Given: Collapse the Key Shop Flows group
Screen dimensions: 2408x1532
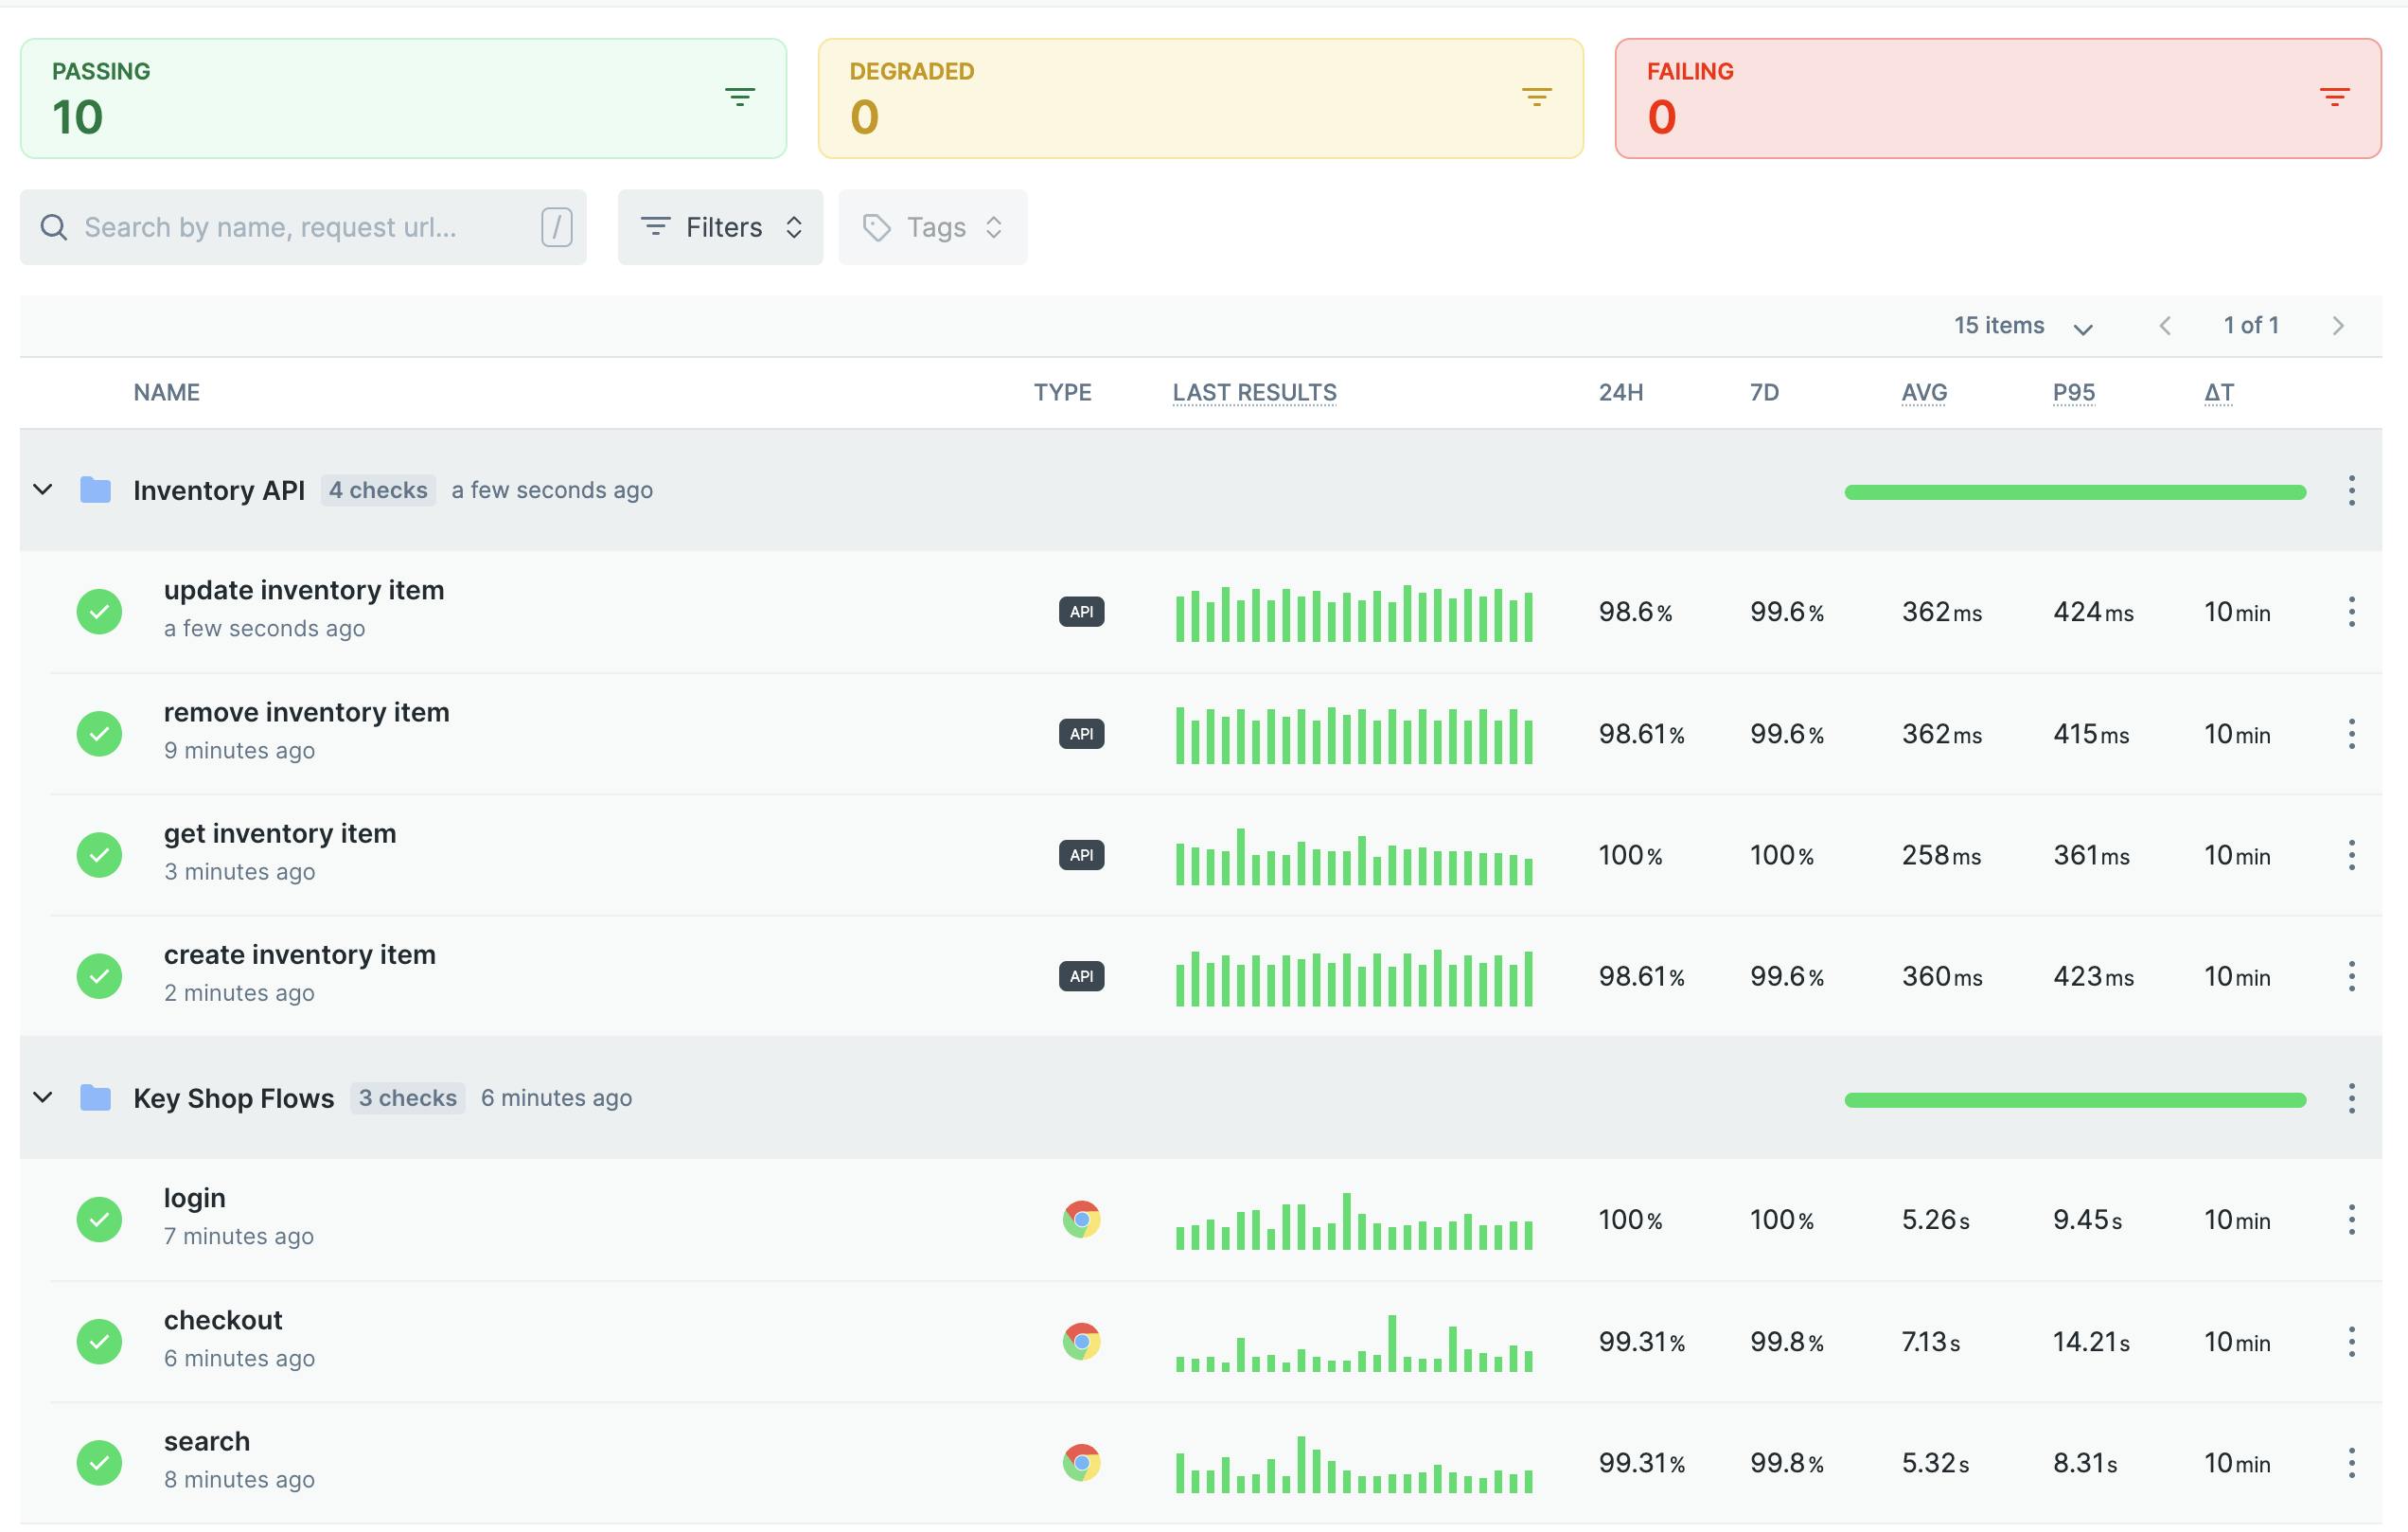Looking at the screenshot, I should [43, 1097].
